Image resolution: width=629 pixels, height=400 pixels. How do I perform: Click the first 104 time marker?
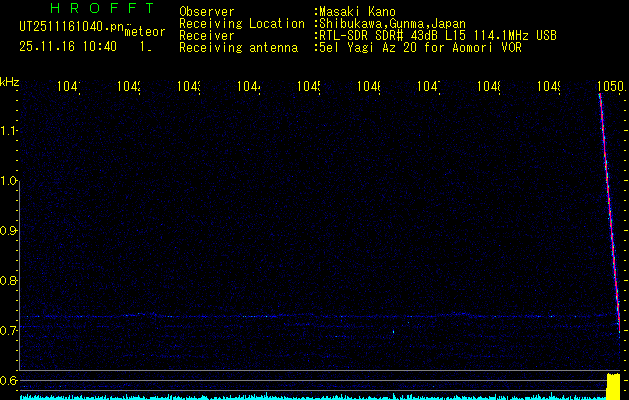[x=68, y=88]
